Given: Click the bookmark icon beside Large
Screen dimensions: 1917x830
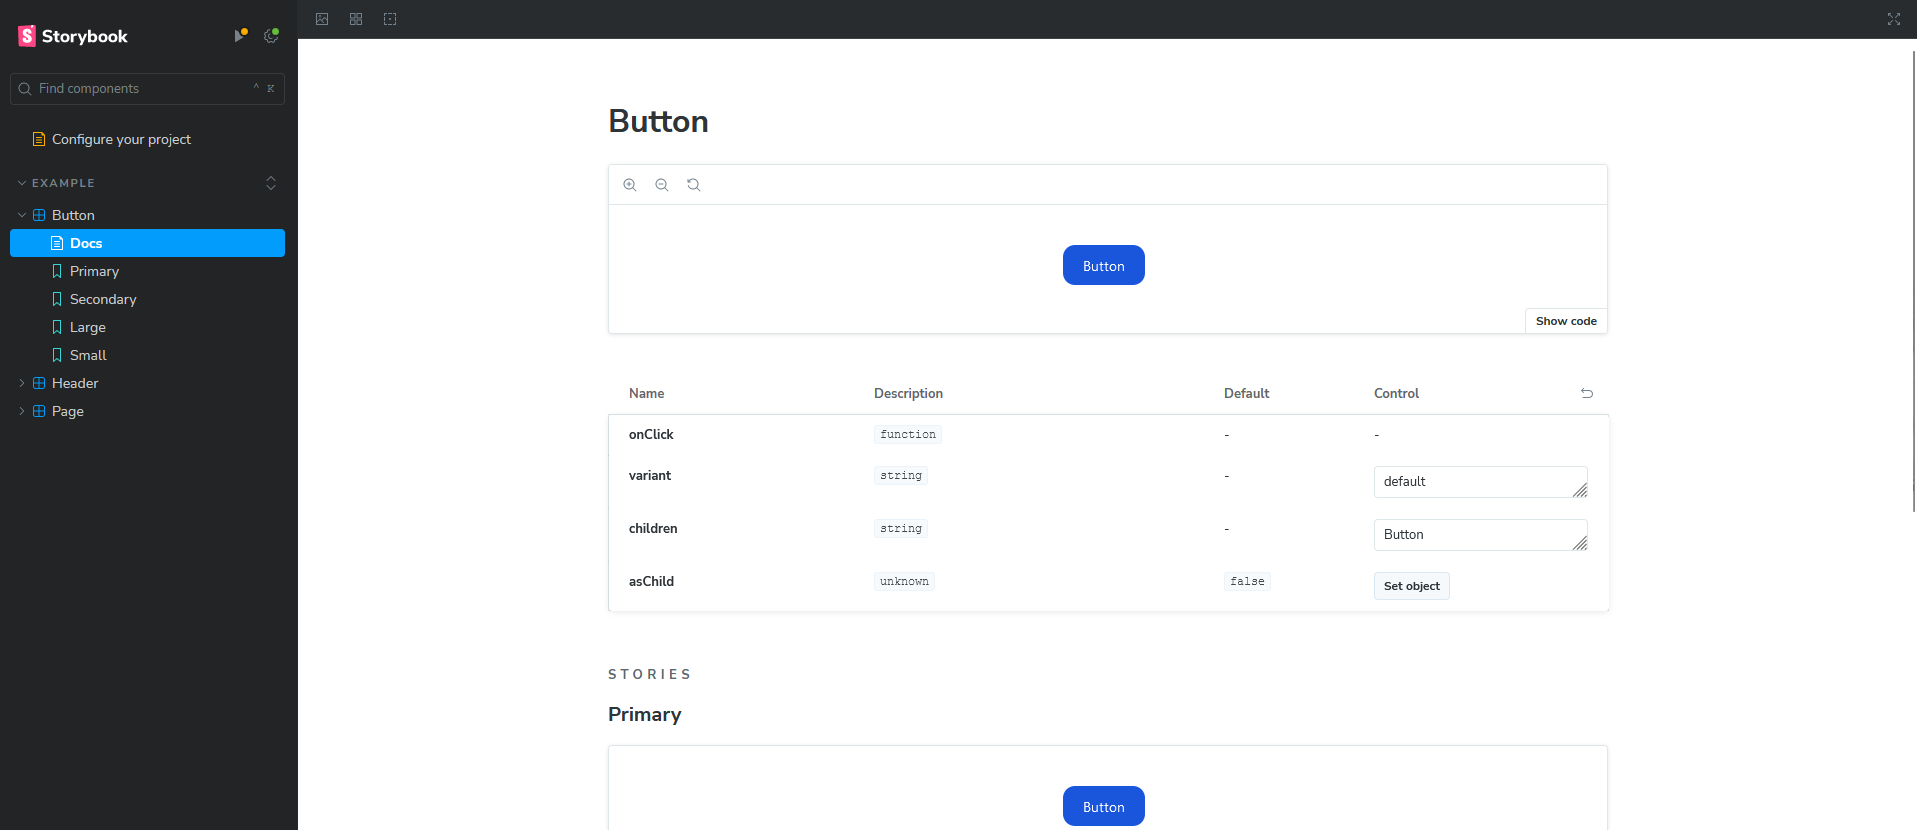Looking at the screenshot, I should coord(57,327).
